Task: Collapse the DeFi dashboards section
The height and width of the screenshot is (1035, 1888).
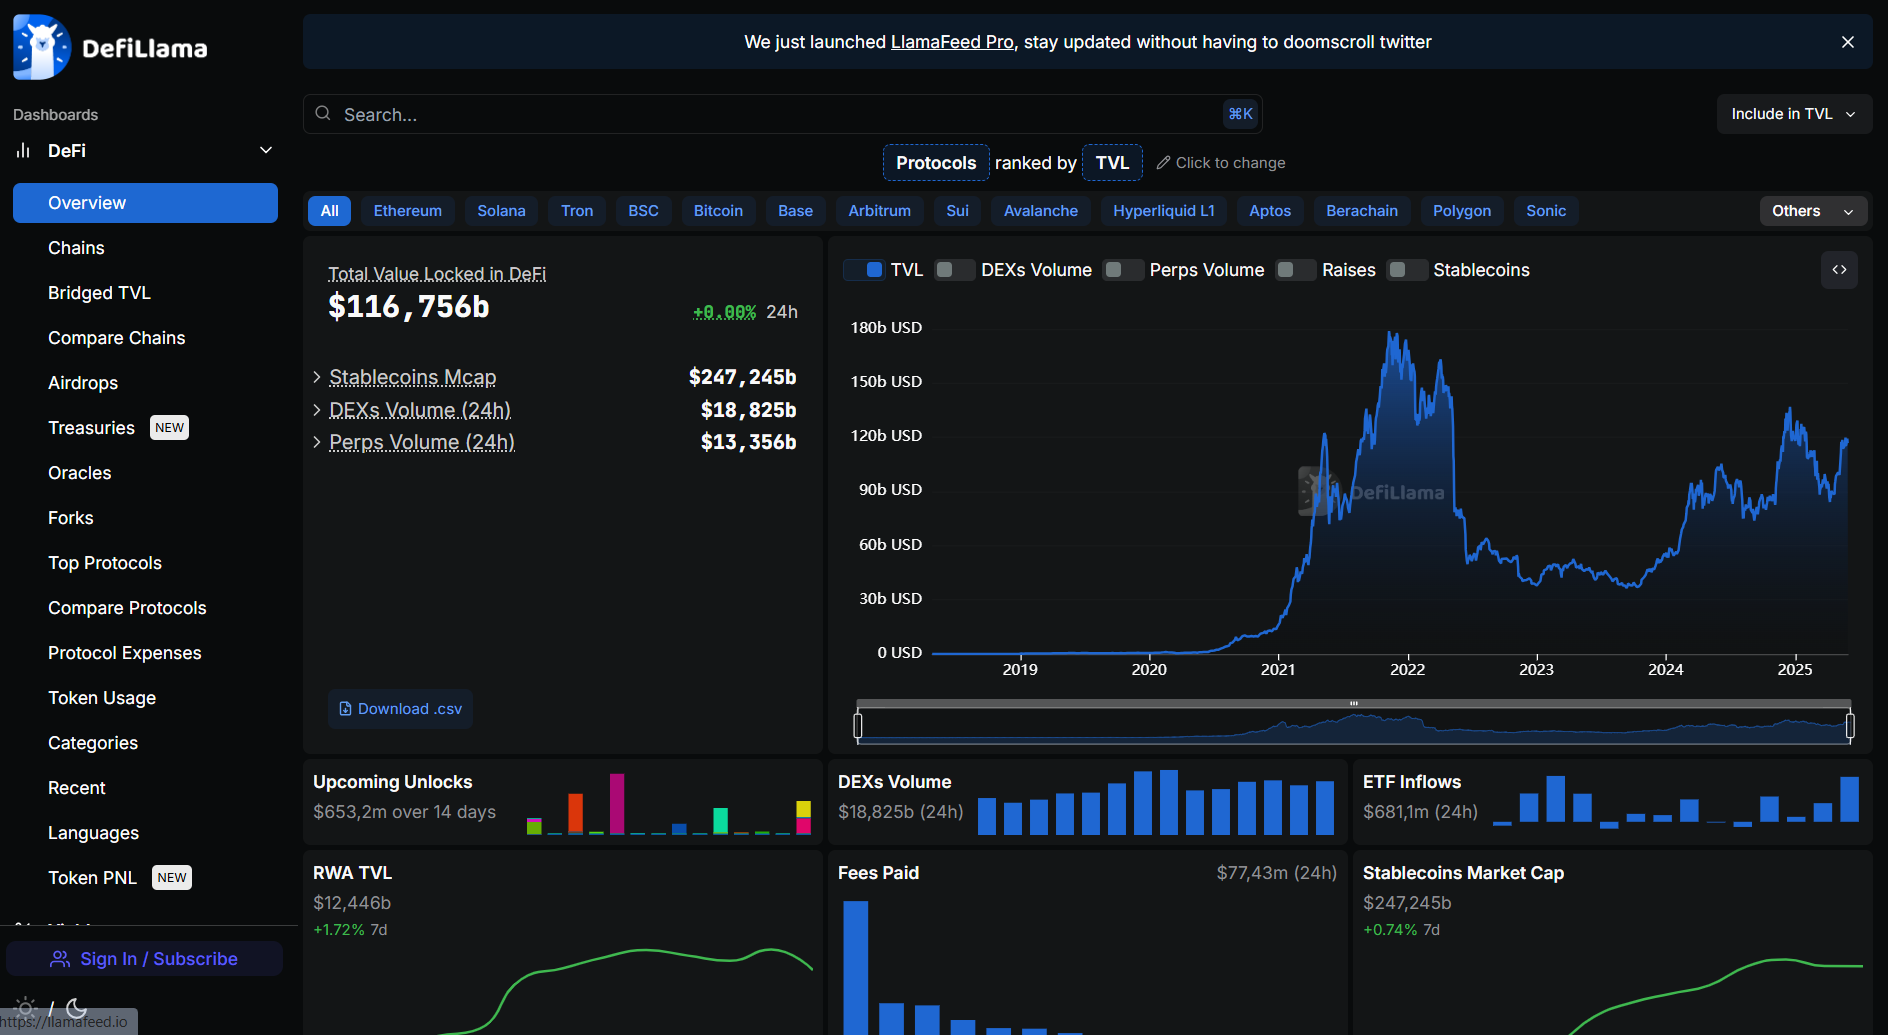Action: tap(266, 150)
